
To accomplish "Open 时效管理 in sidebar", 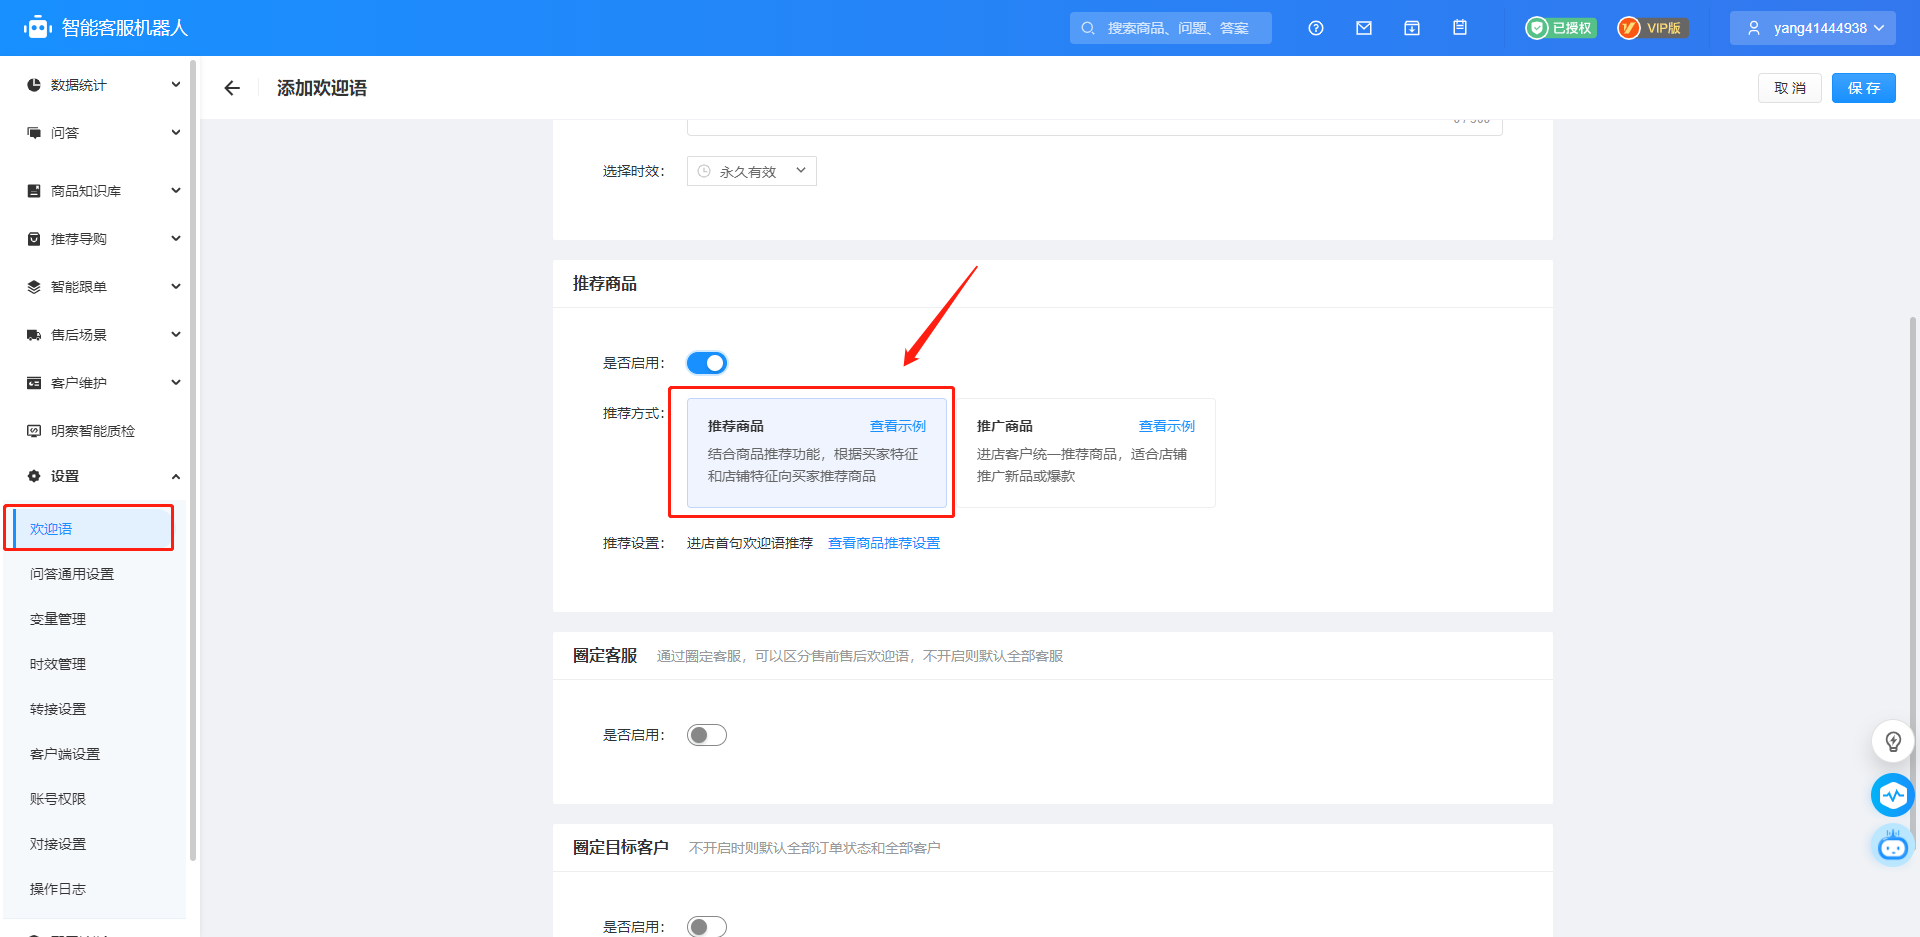I will tap(58, 664).
